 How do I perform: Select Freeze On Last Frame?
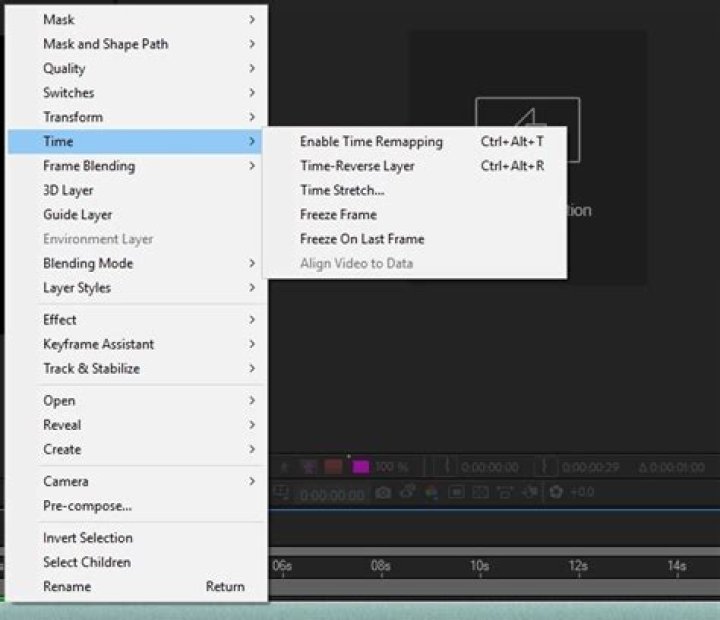coord(362,239)
